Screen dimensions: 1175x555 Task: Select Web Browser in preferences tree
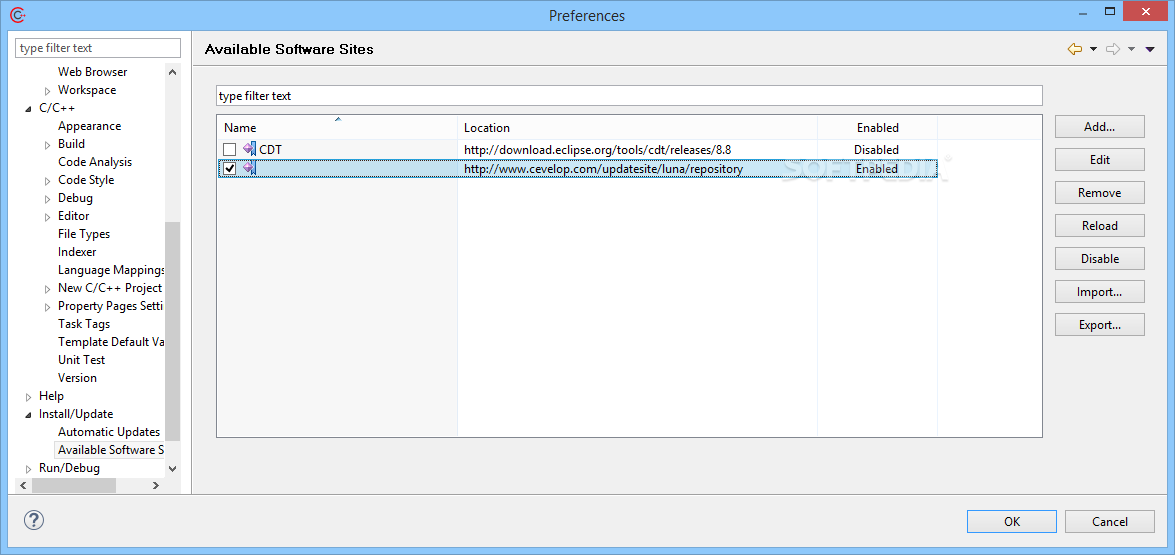(x=92, y=72)
